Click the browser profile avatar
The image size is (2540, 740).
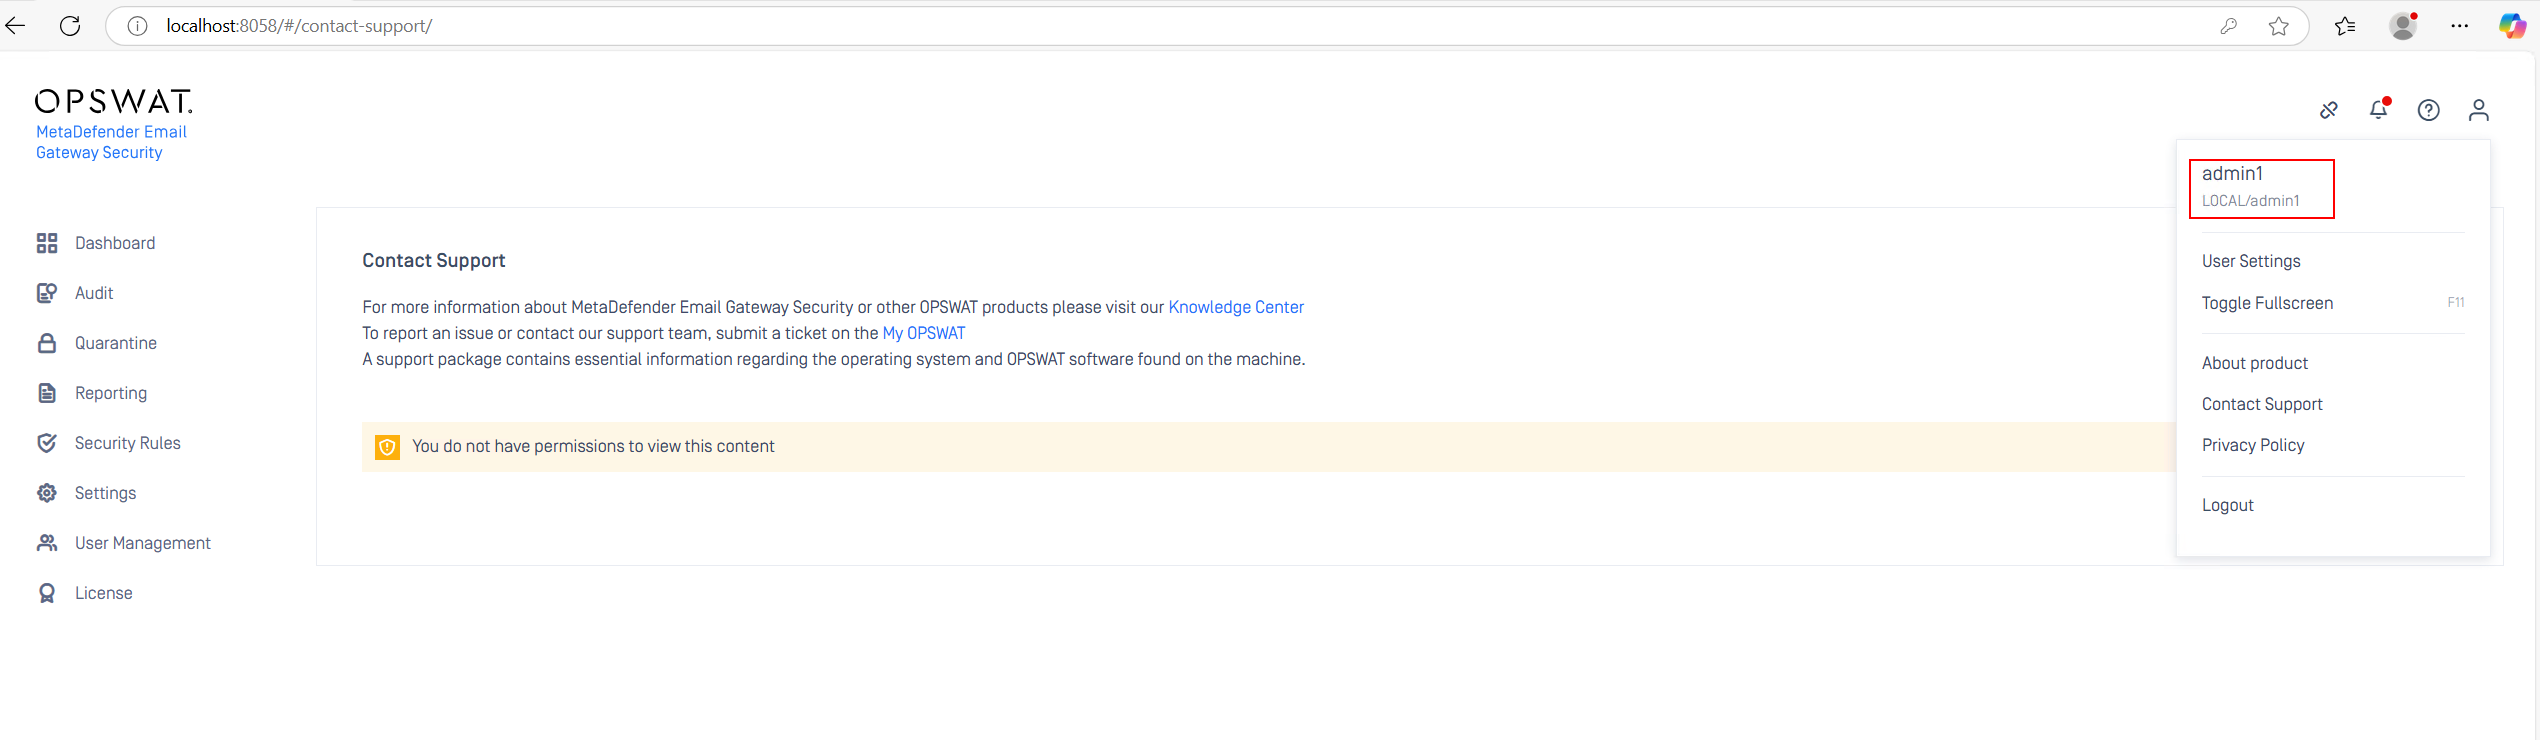point(2403,26)
